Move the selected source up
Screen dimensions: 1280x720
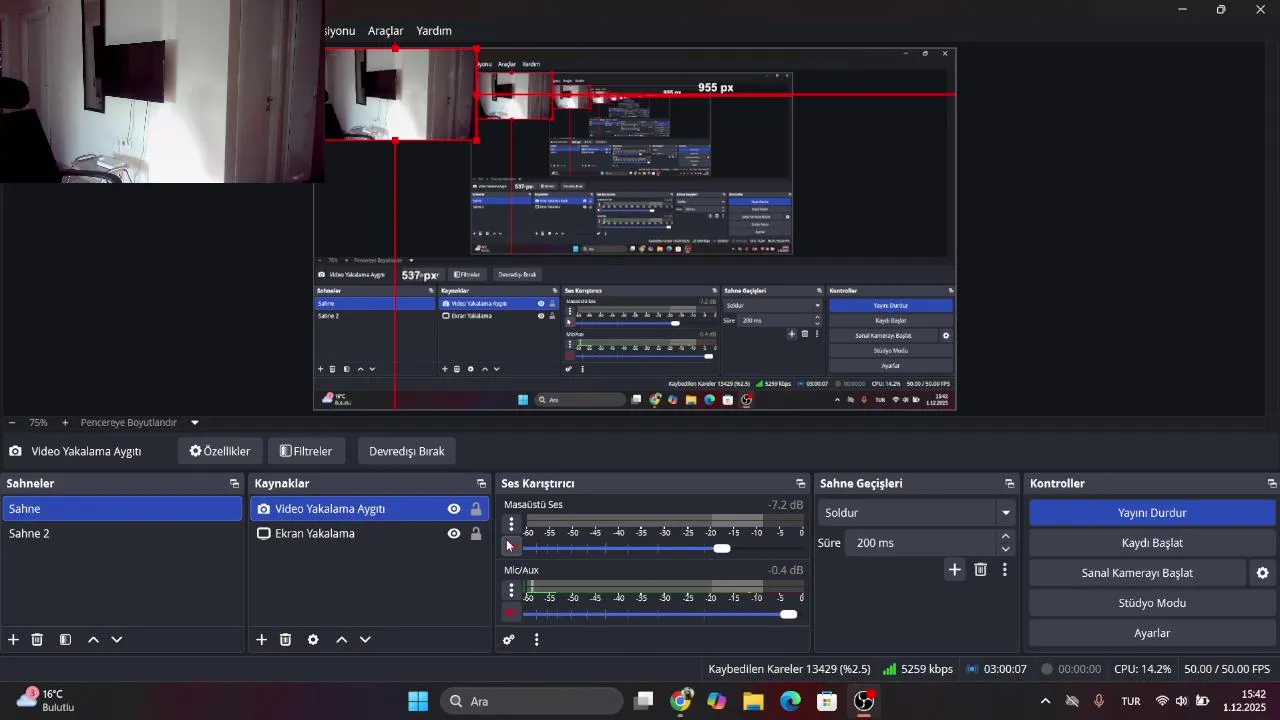coord(341,640)
